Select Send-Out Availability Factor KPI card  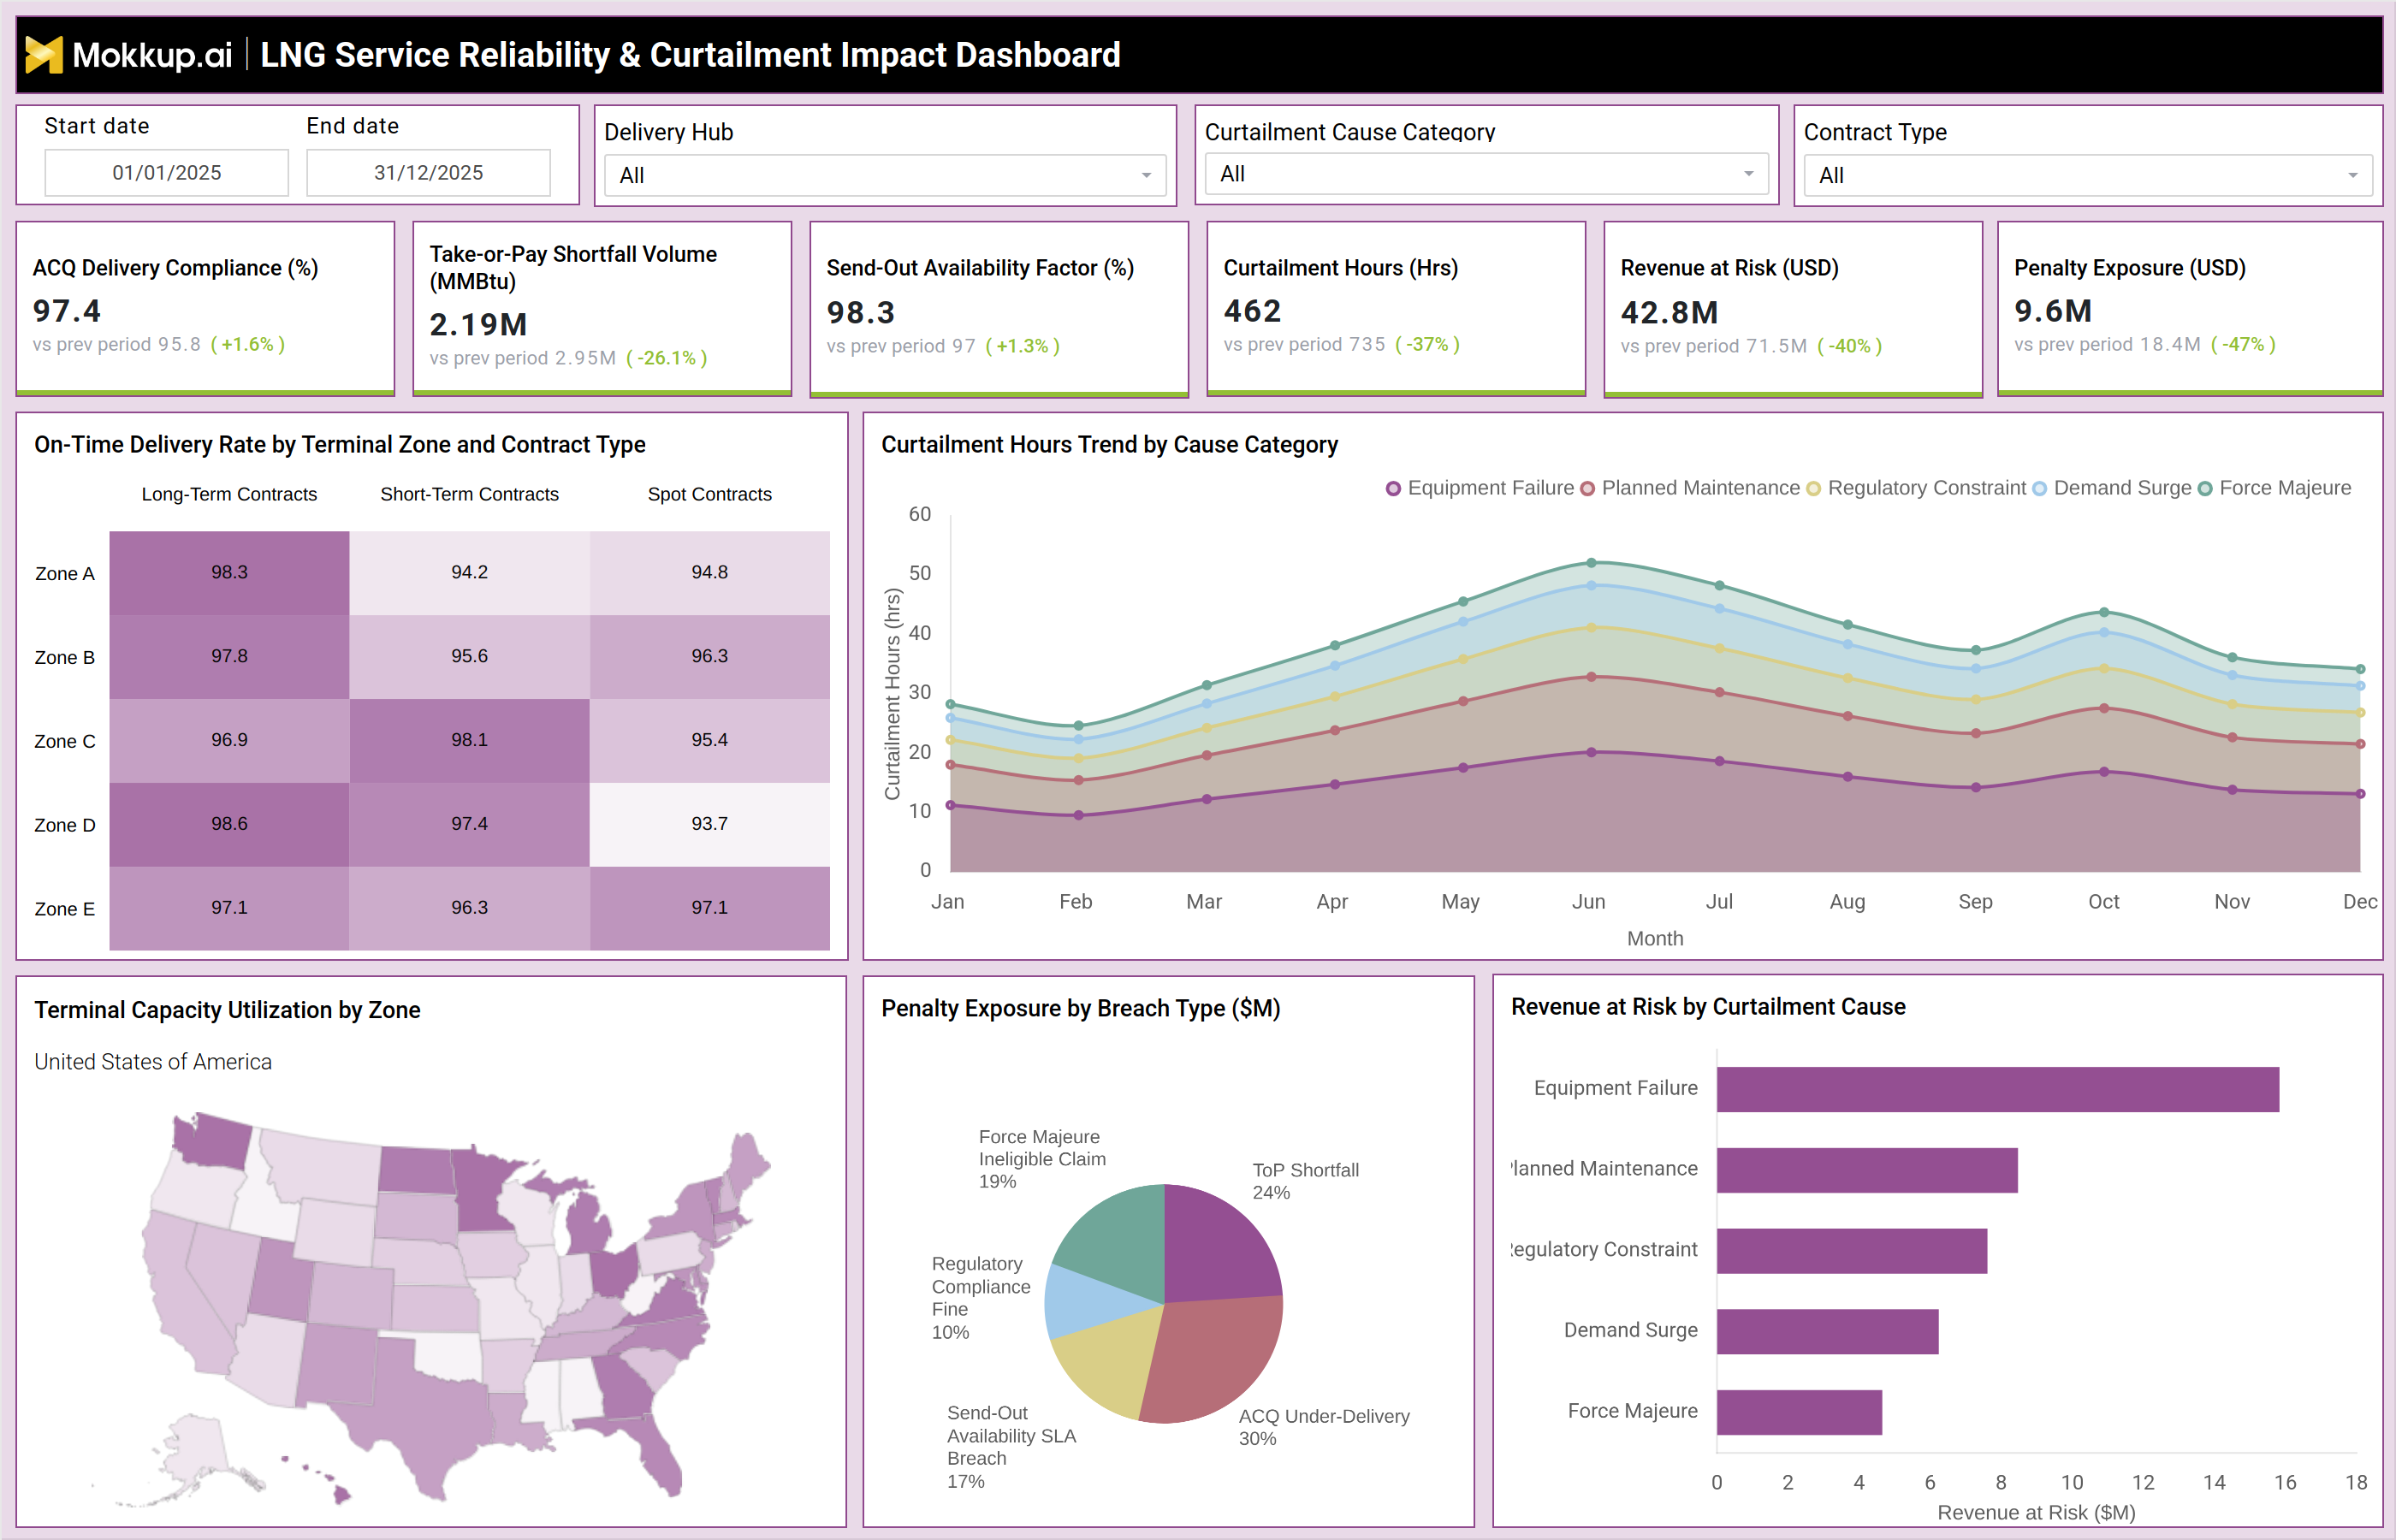point(999,309)
